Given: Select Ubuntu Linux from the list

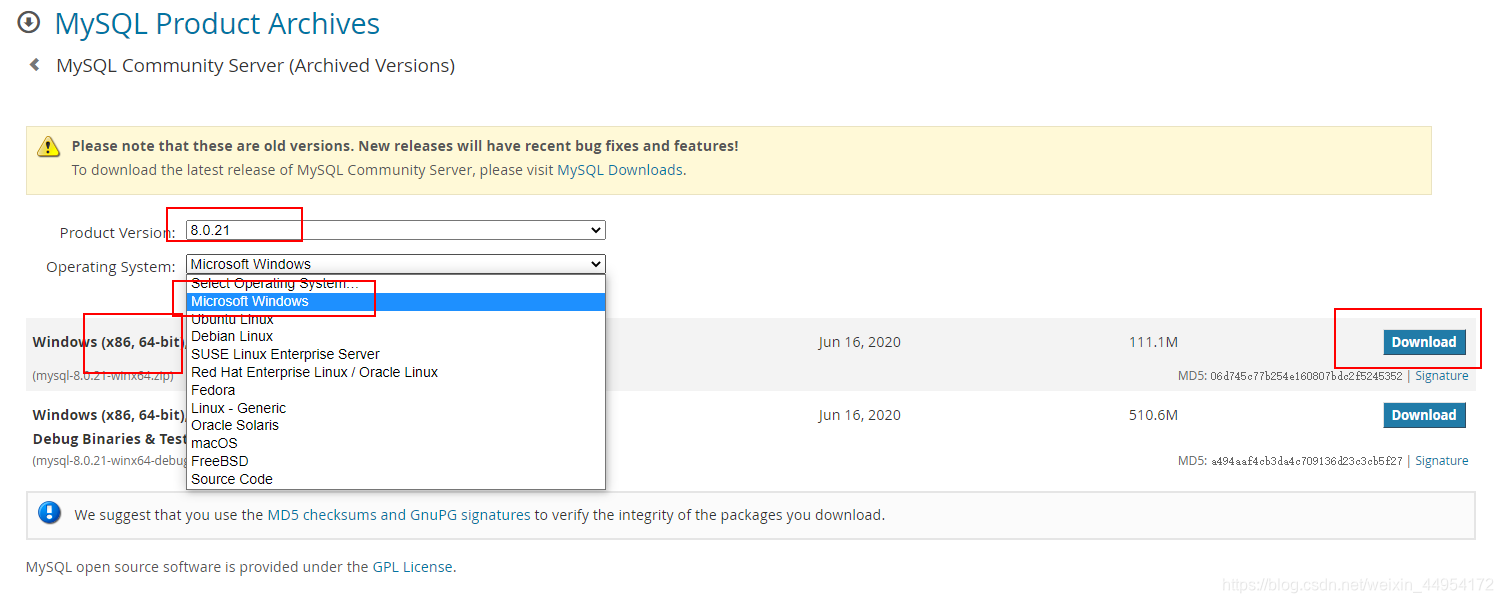Looking at the screenshot, I should (396, 319).
